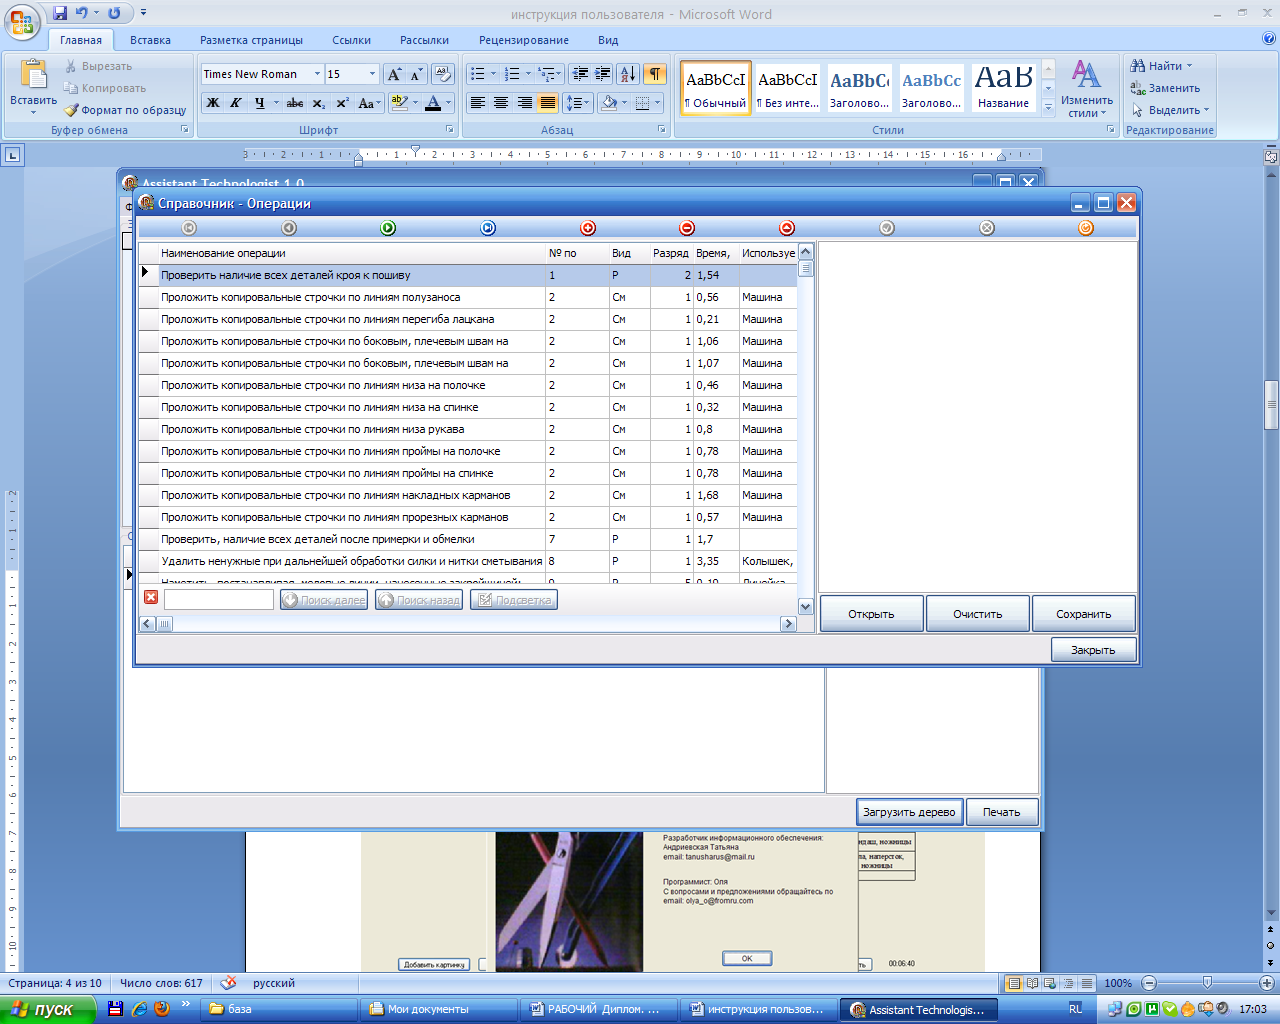Open line spacing dropdown

pos(577,103)
